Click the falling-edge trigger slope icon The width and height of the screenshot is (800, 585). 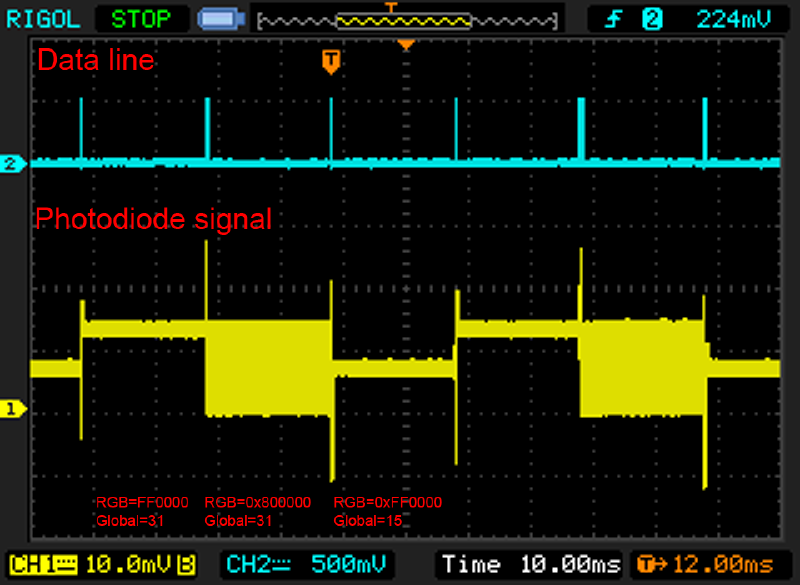(612, 17)
